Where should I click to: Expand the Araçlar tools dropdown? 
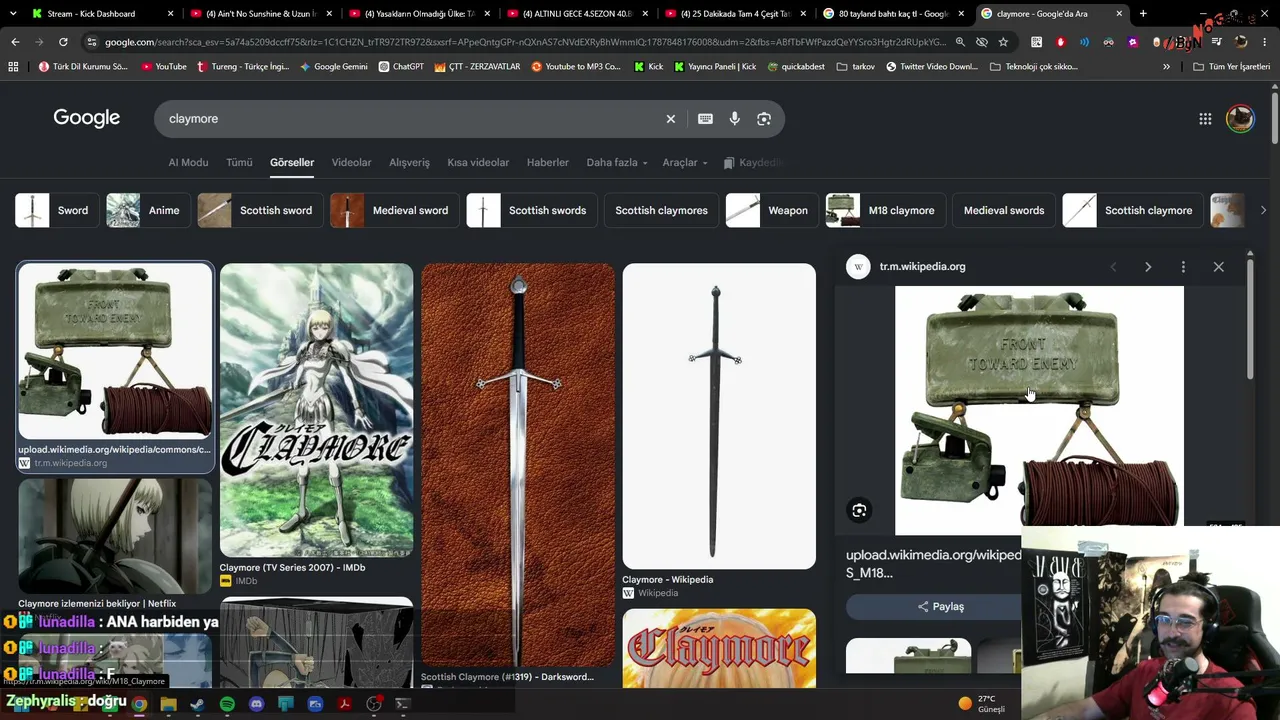[685, 163]
